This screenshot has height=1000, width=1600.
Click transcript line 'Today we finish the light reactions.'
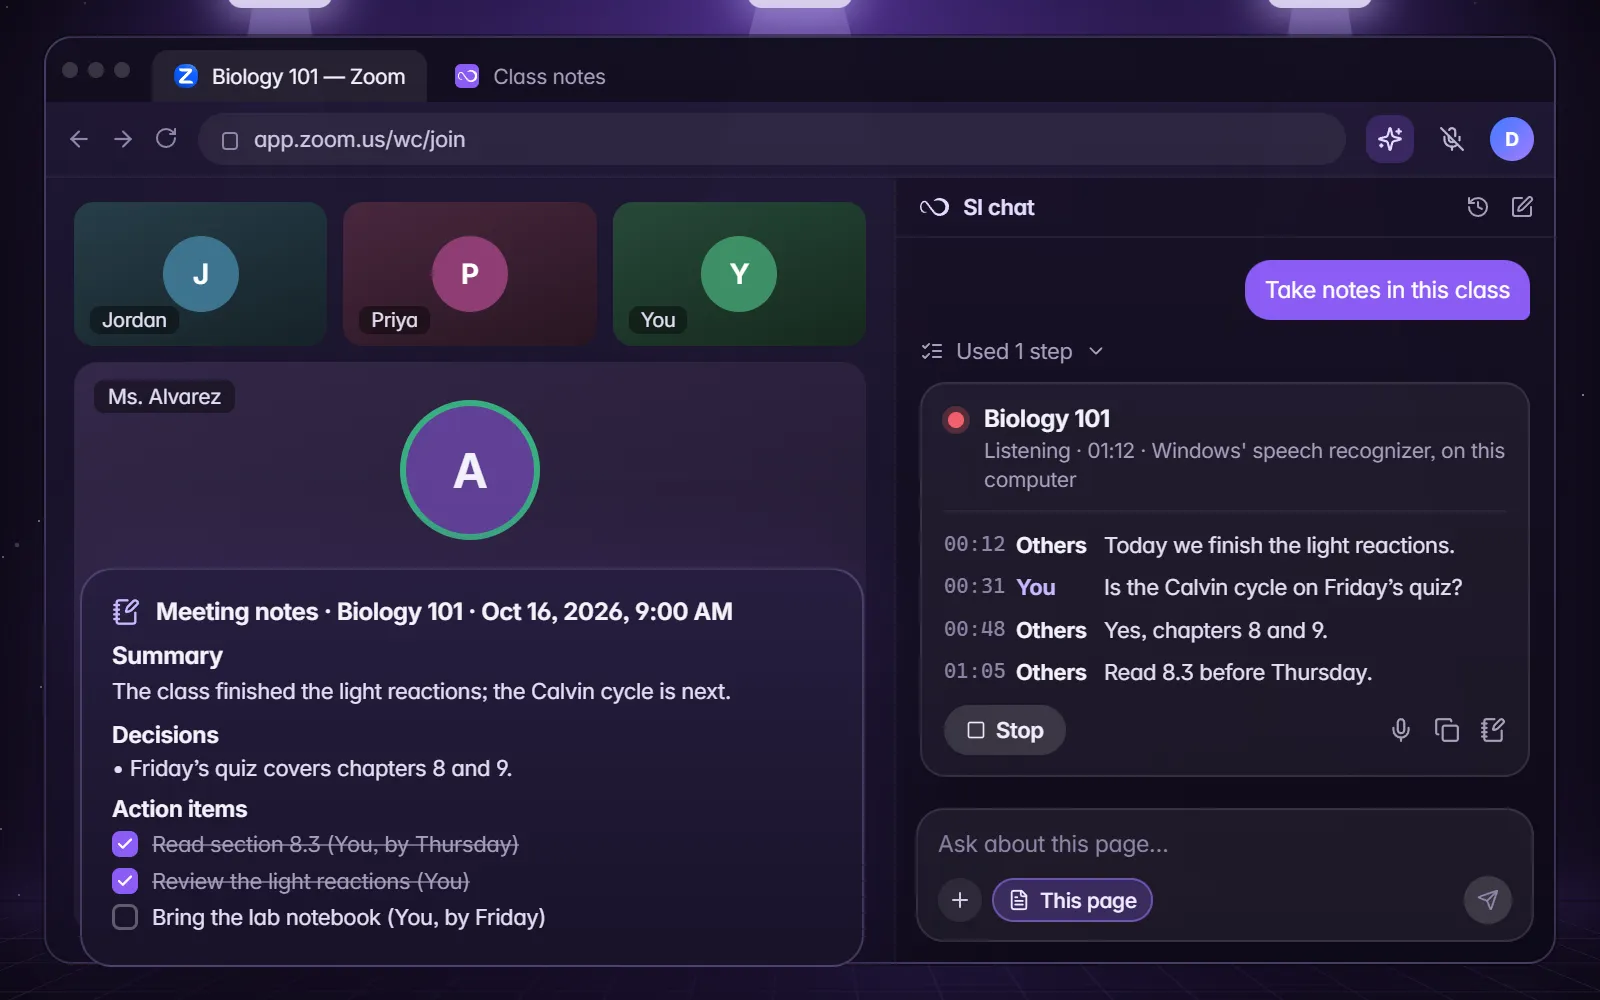[1279, 545]
